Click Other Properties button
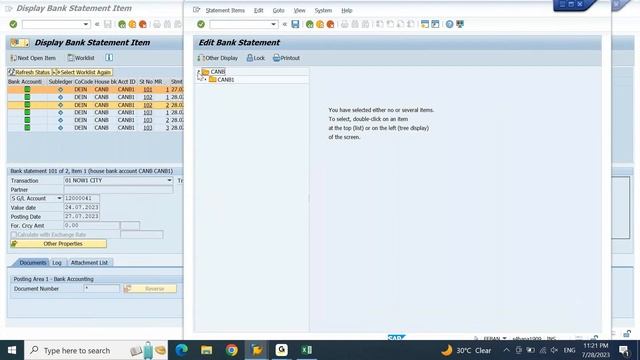Screen dimensions: 640x360 pos(58,244)
